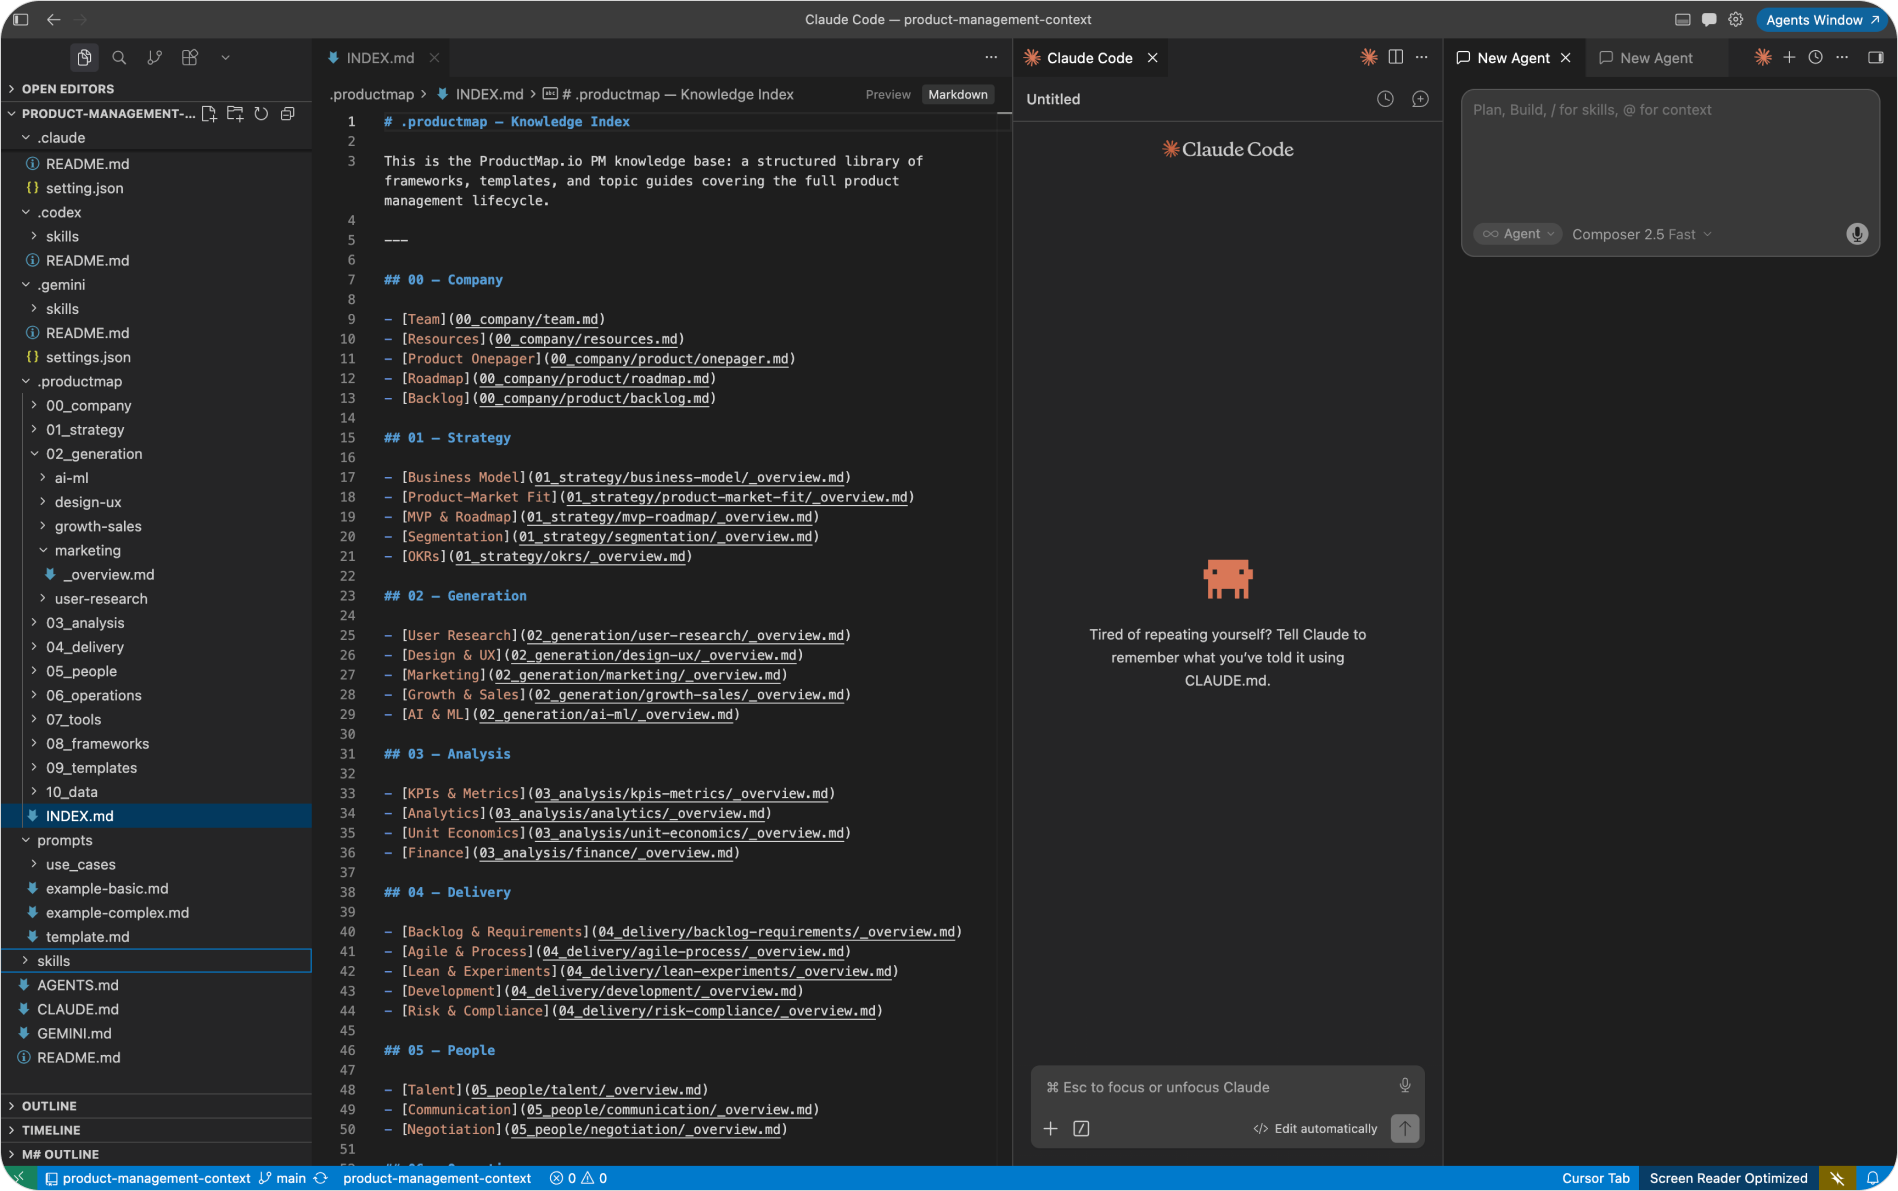Viewport: 1898px width, 1191px height.
Task: Toggle Edit automatically mode
Action: (1315, 1128)
